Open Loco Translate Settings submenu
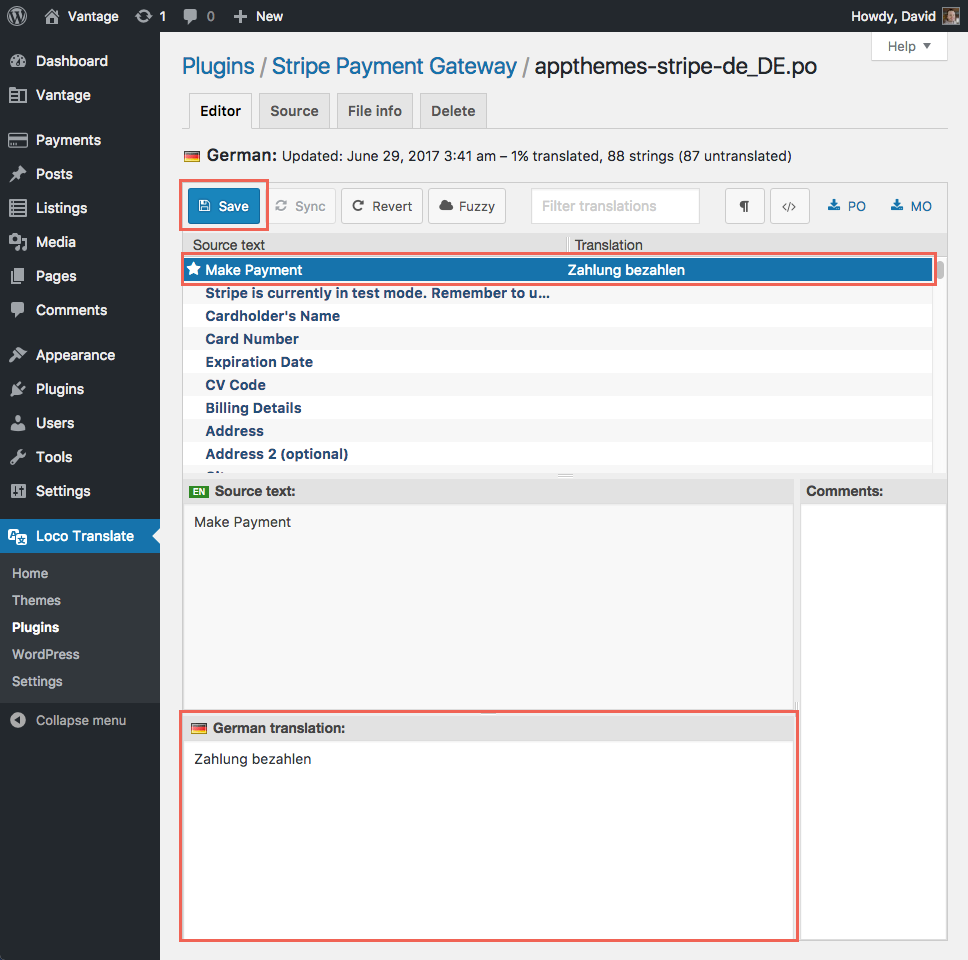 coord(37,682)
